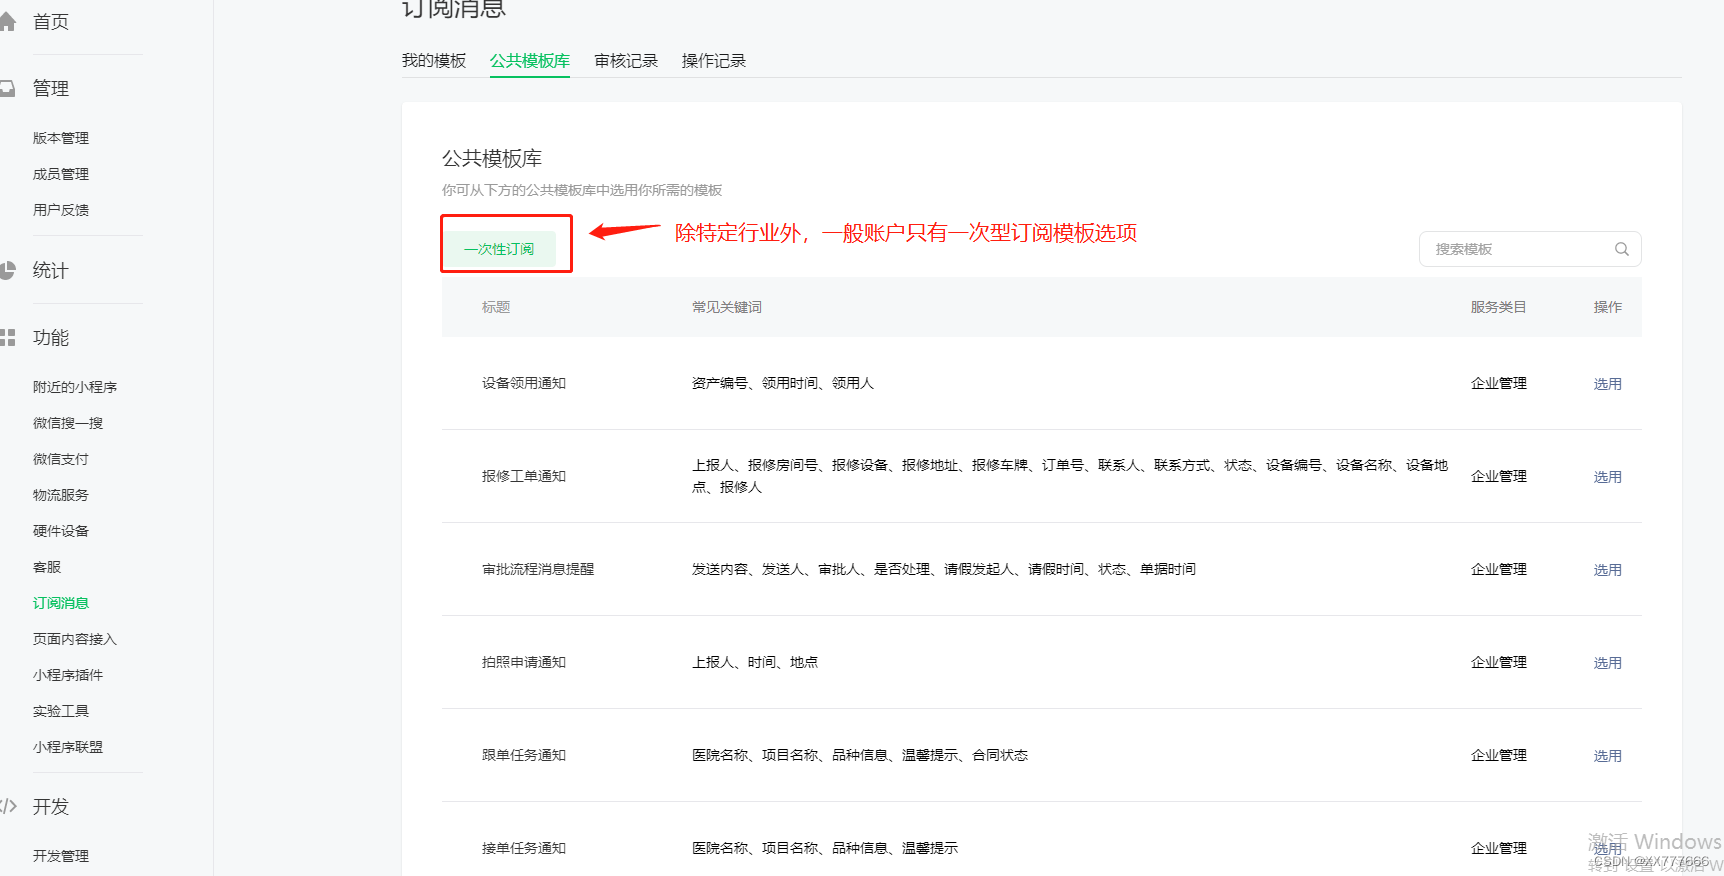1724x876 pixels.
Task: Open 页面内容接入 in the sidebar
Action: tap(75, 639)
